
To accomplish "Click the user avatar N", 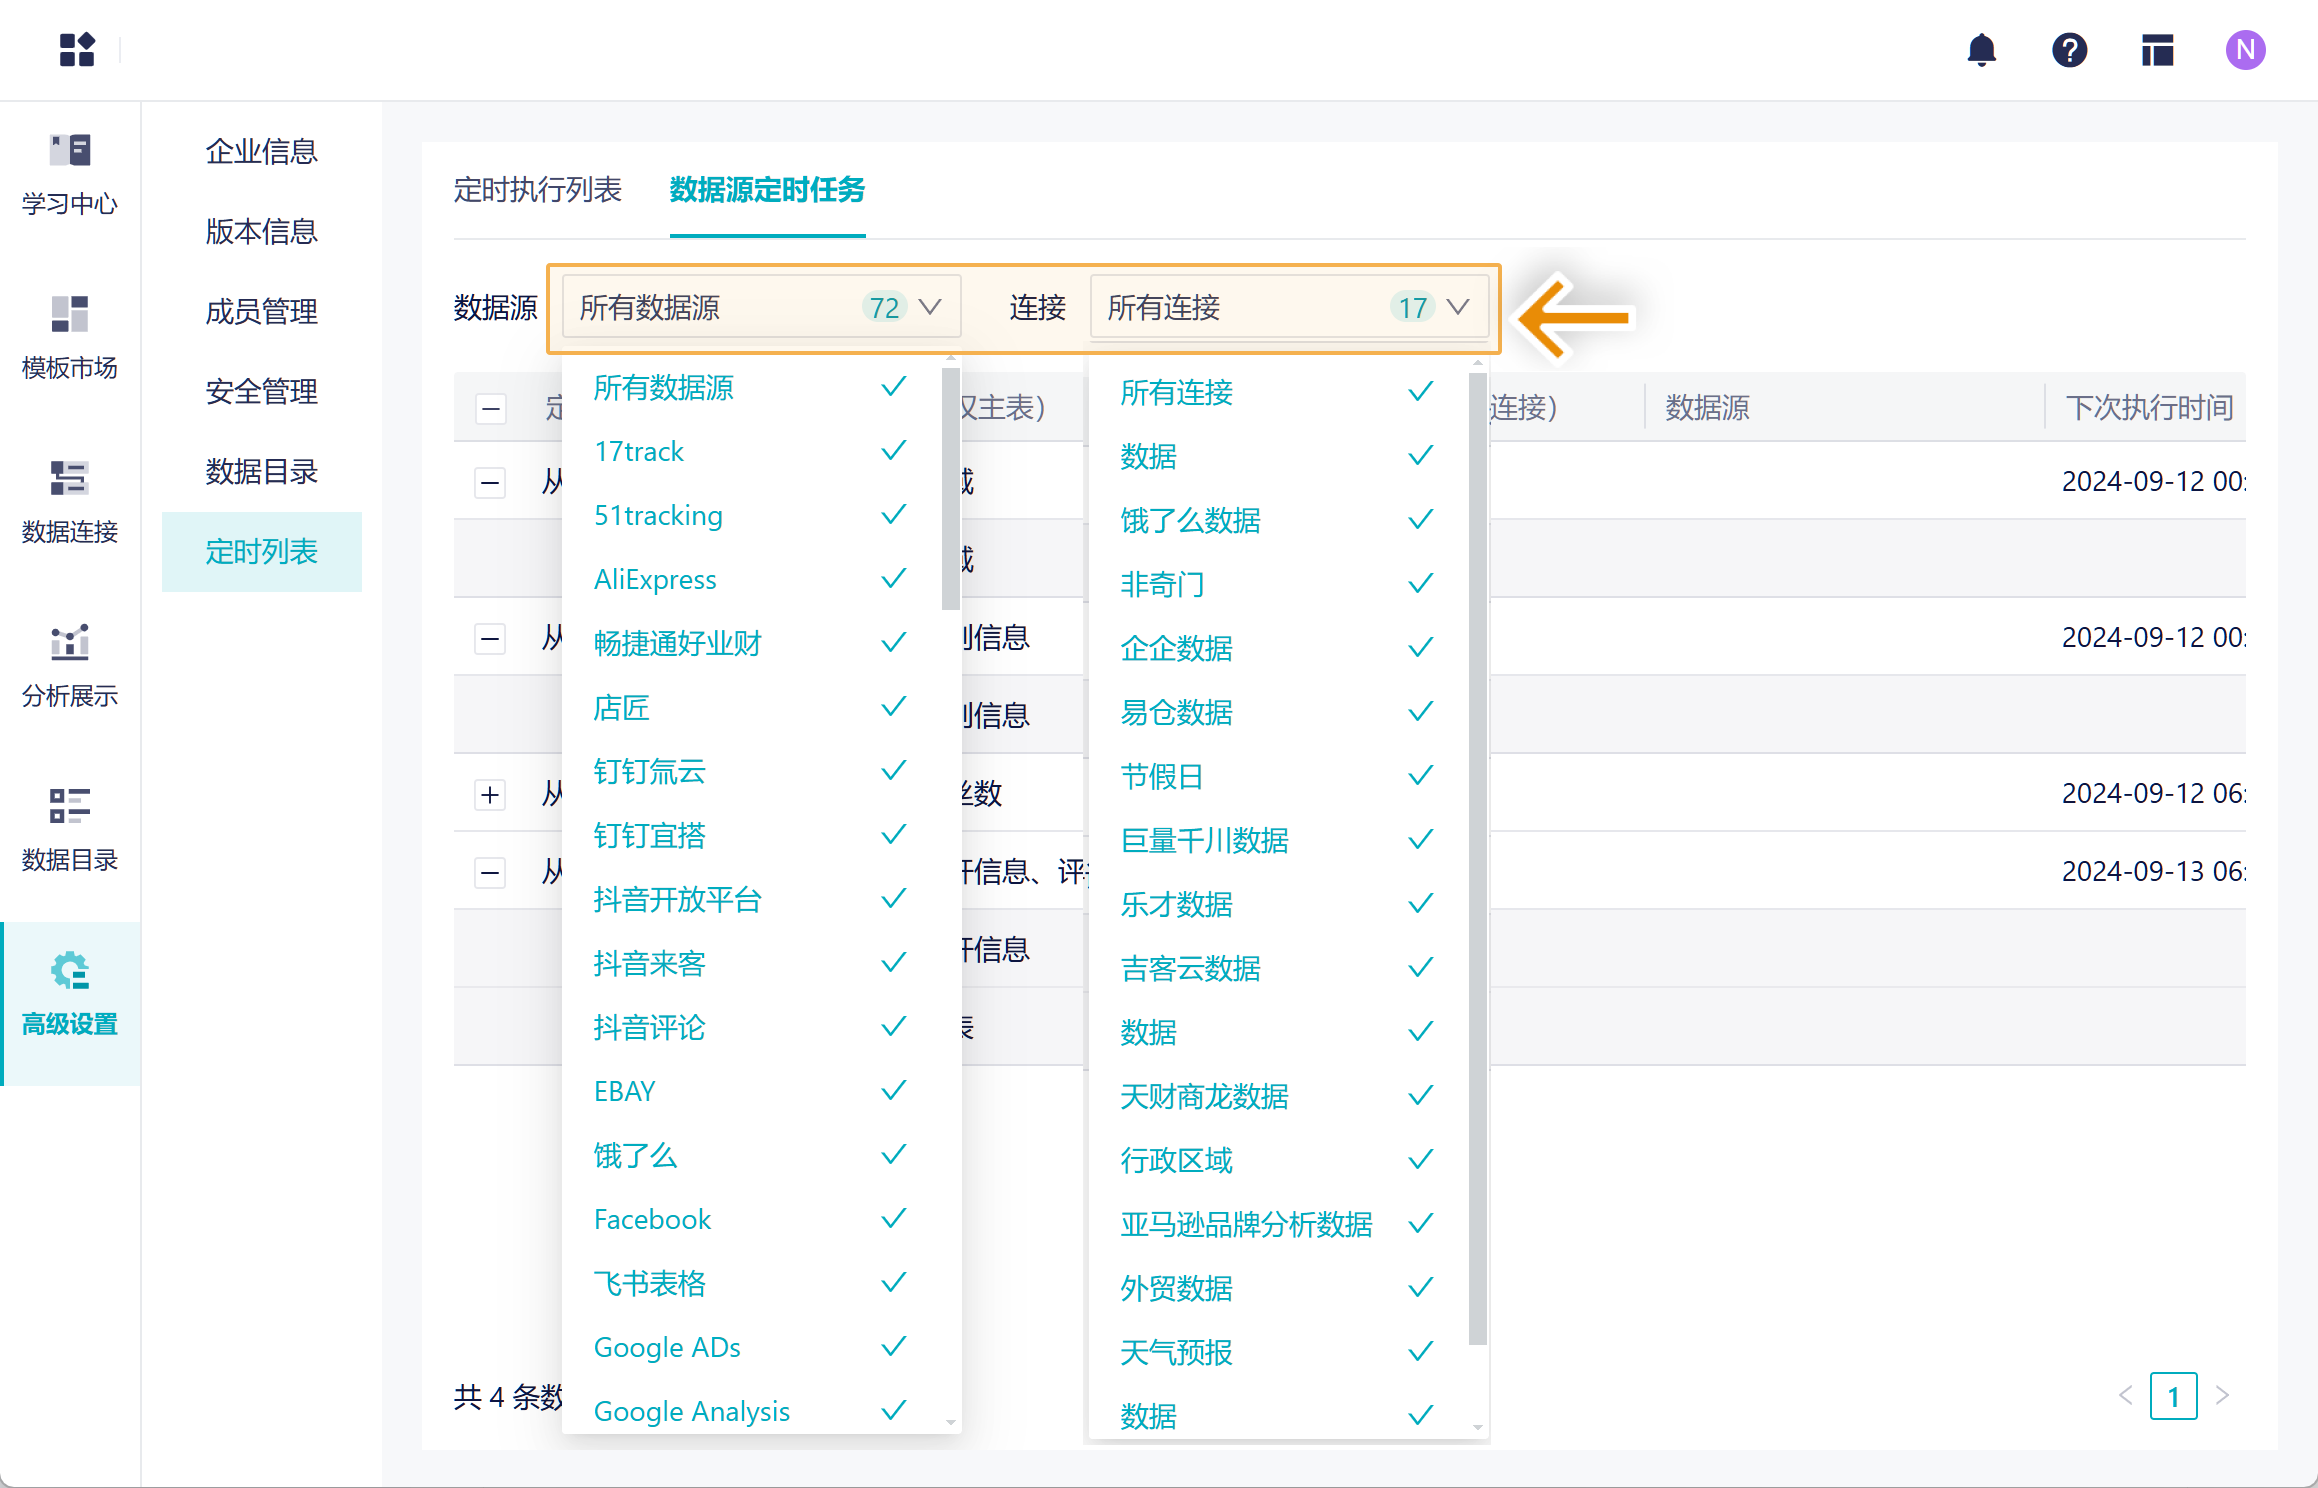I will click(2245, 50).
